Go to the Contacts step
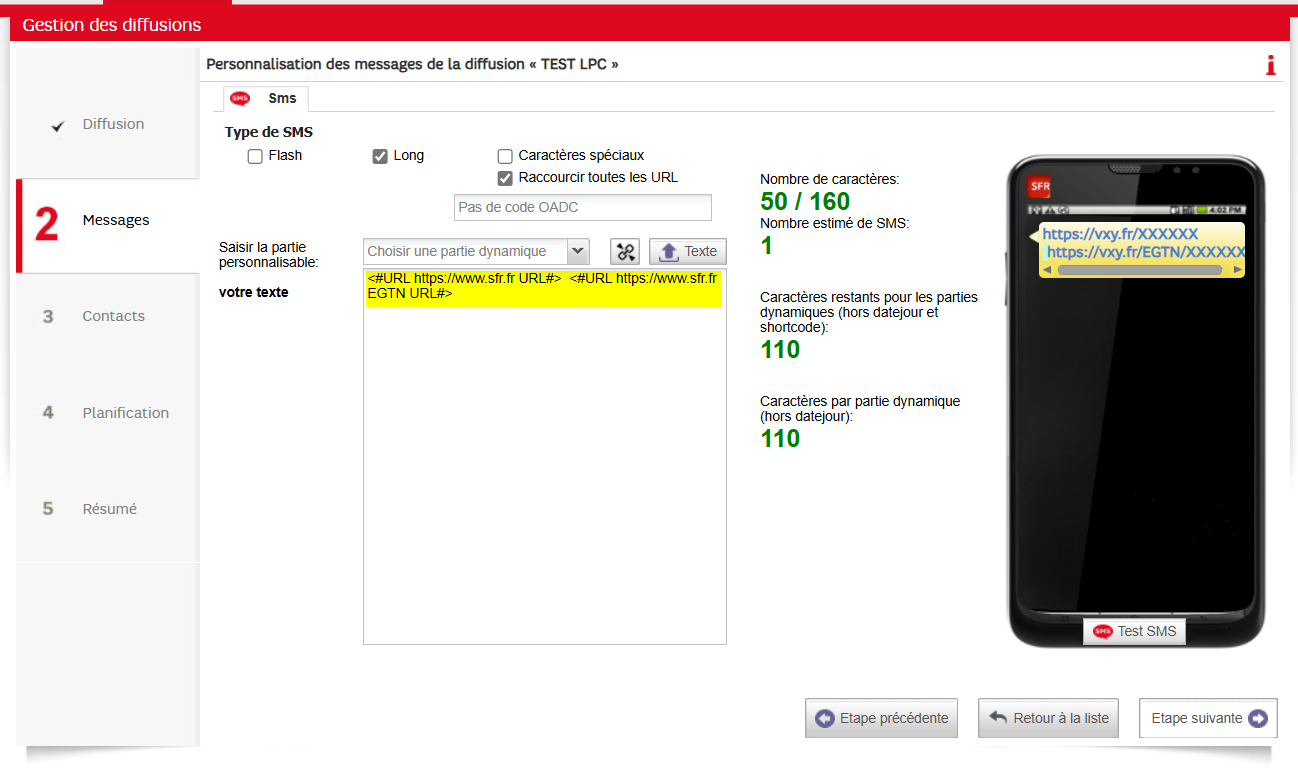Screen dimensions: 1298x776 pos(113,316)
